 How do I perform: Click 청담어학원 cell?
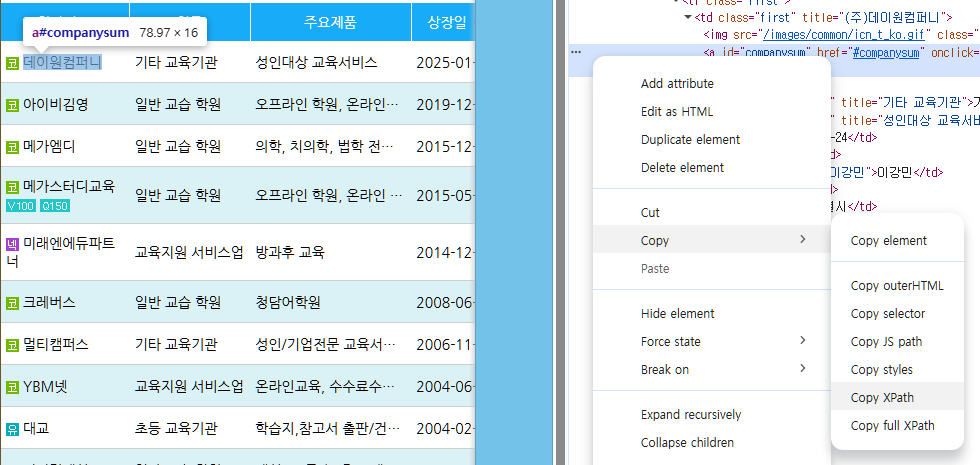(288, 303)
